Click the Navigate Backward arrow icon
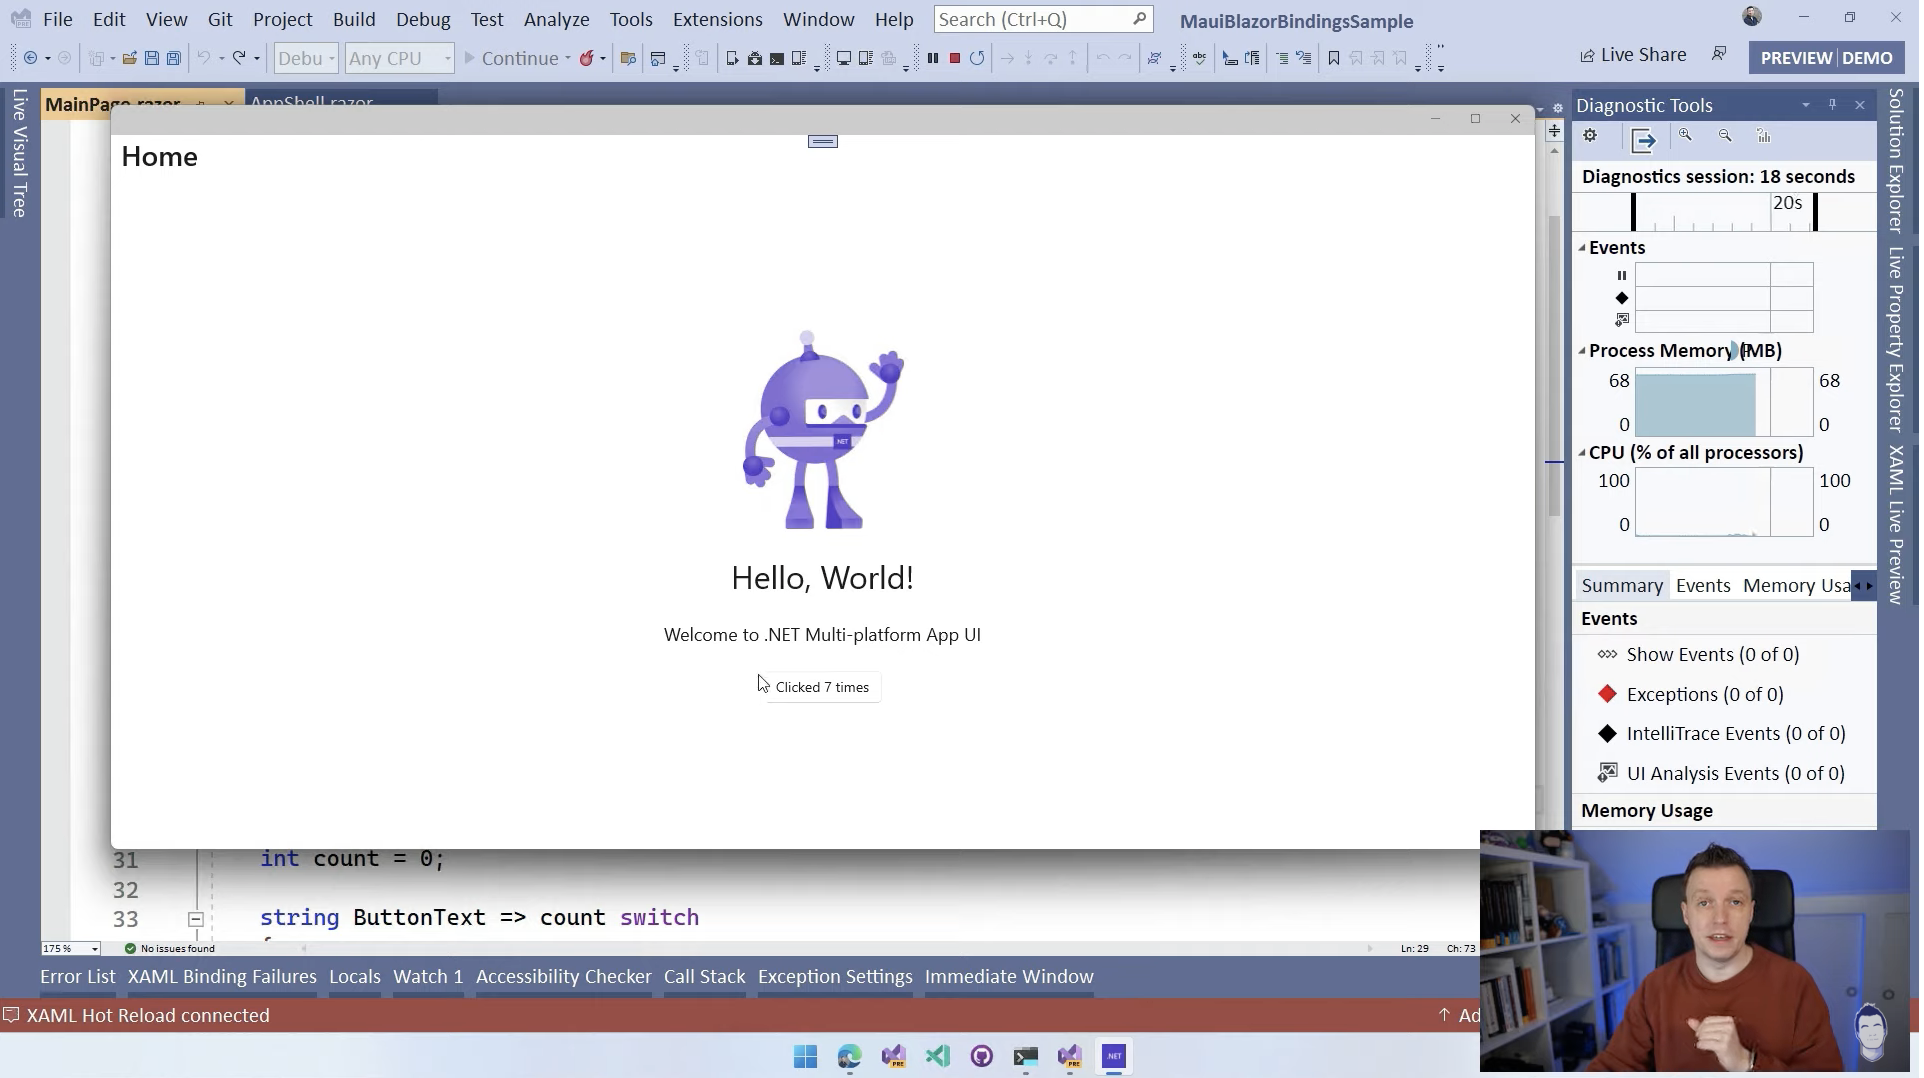The height and width of the screenshot is (1078, 1924). (30, 58)
